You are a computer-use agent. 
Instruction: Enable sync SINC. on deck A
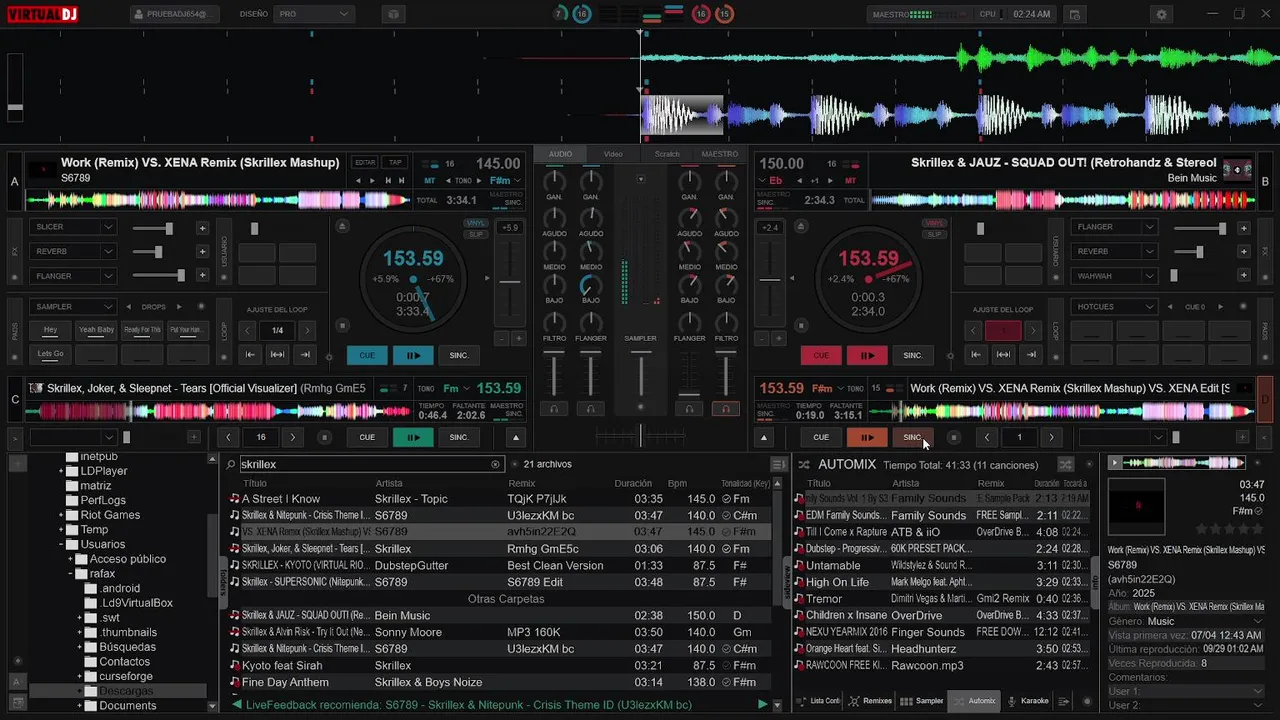[x=459, y=355]
